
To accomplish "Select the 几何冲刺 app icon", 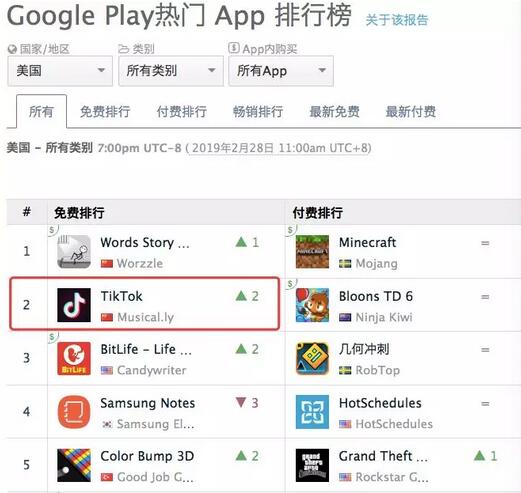I will pyautogui.click(x=312, y=358).
